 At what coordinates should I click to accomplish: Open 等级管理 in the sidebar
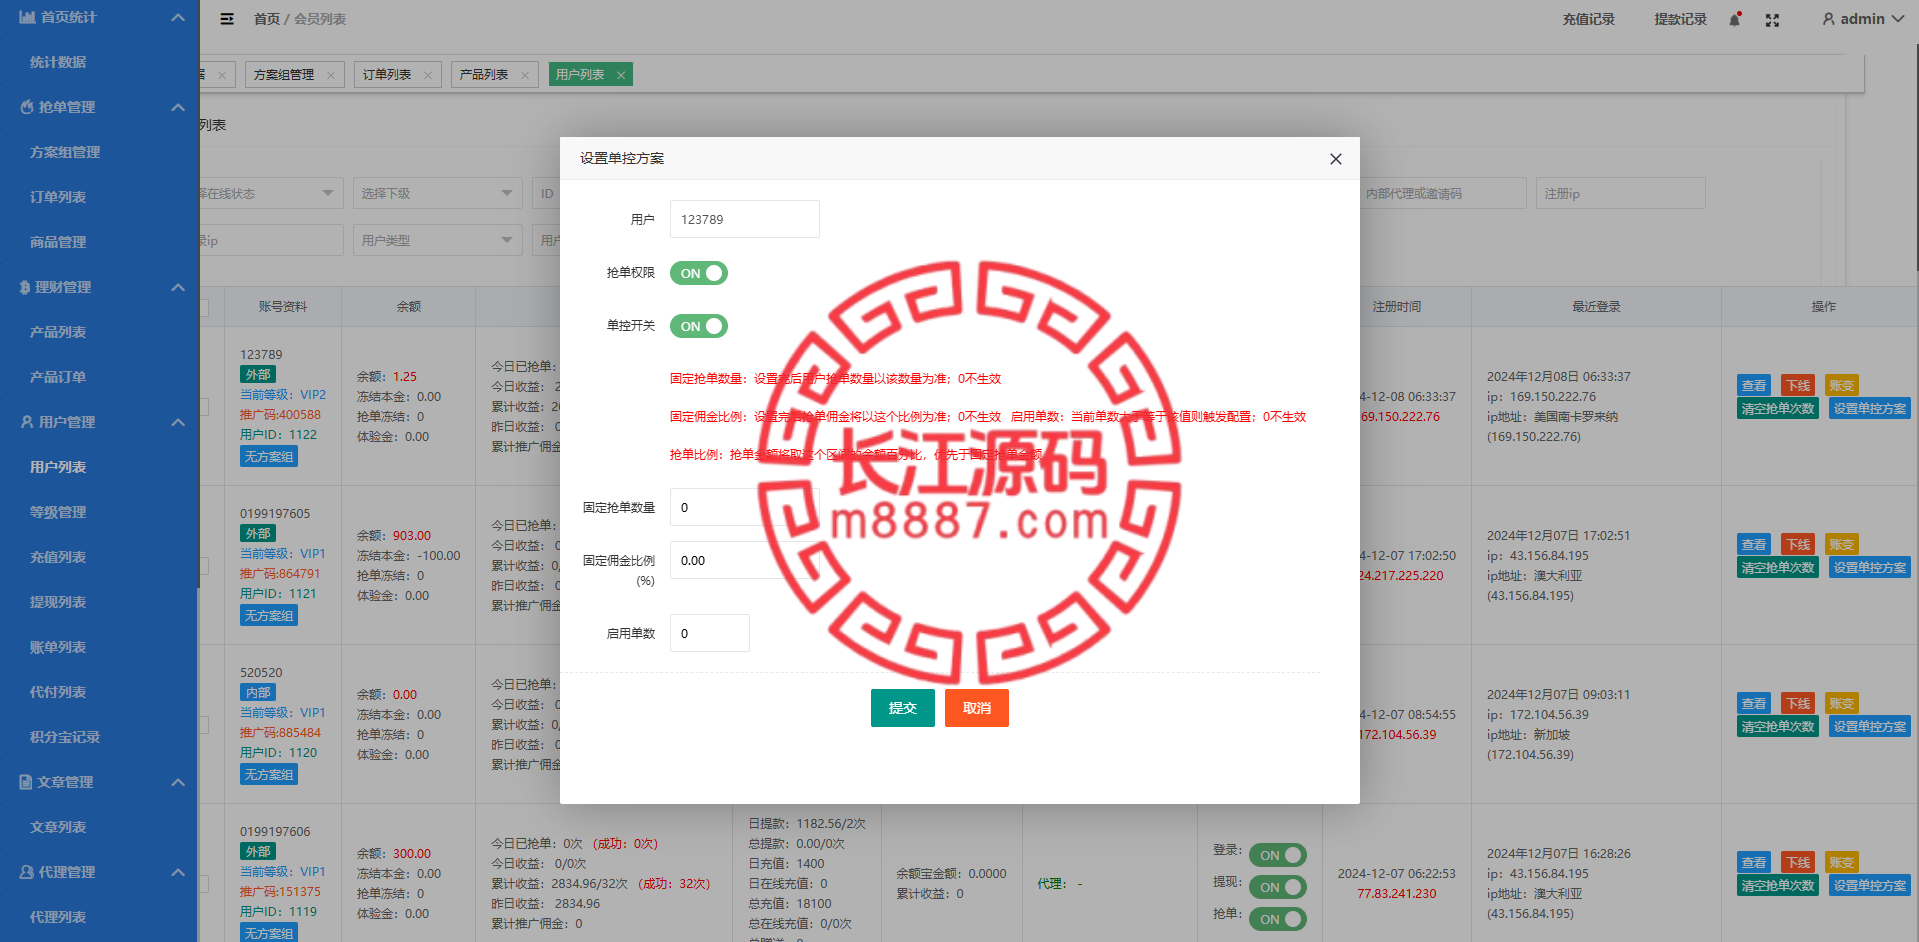pyautogui.click(x=58, y=512)
